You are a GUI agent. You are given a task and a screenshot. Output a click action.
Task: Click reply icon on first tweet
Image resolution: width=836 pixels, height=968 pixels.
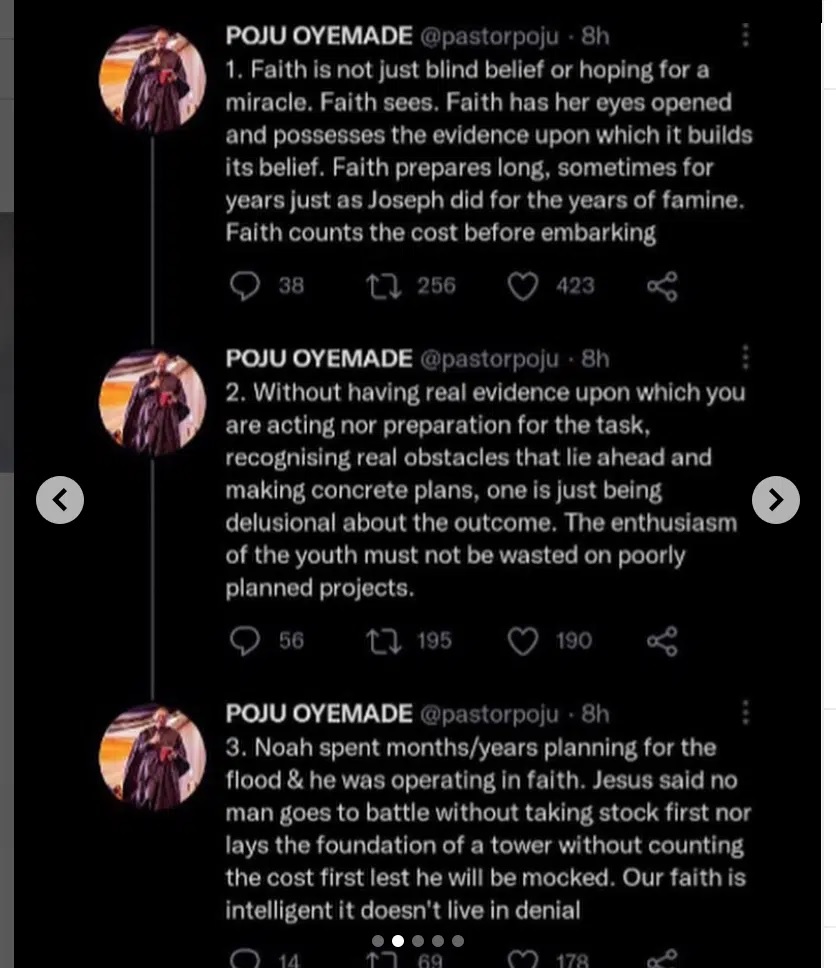tap(245, 286)
